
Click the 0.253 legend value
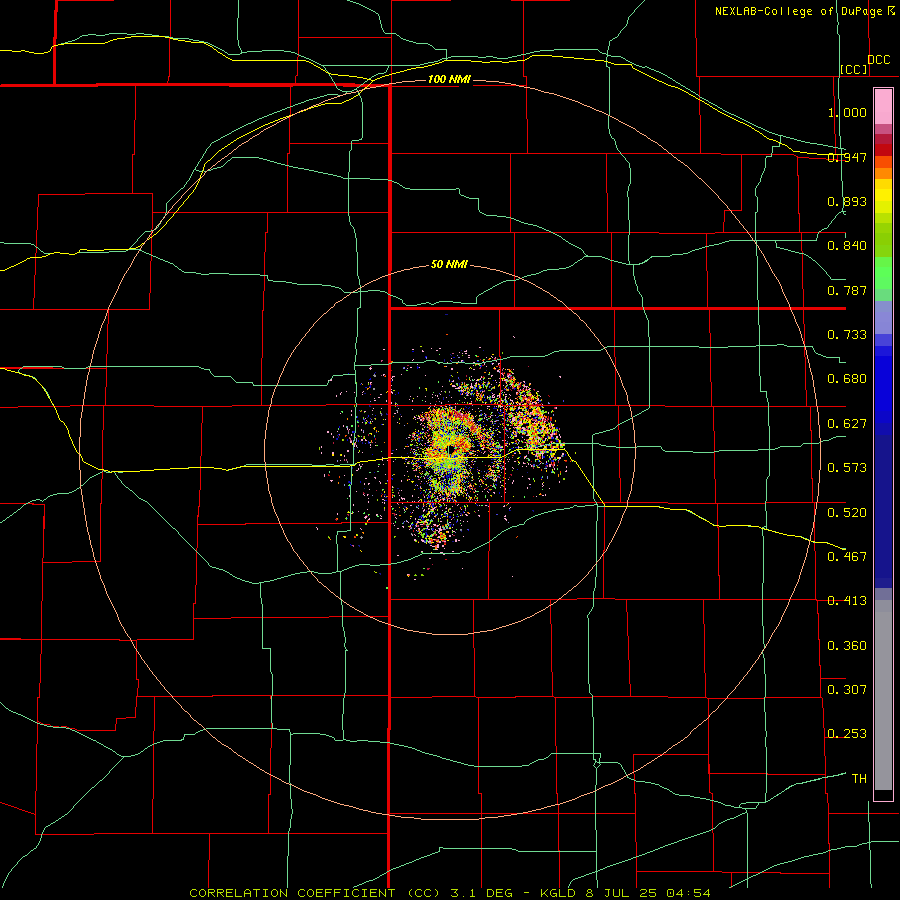point(847,734)
